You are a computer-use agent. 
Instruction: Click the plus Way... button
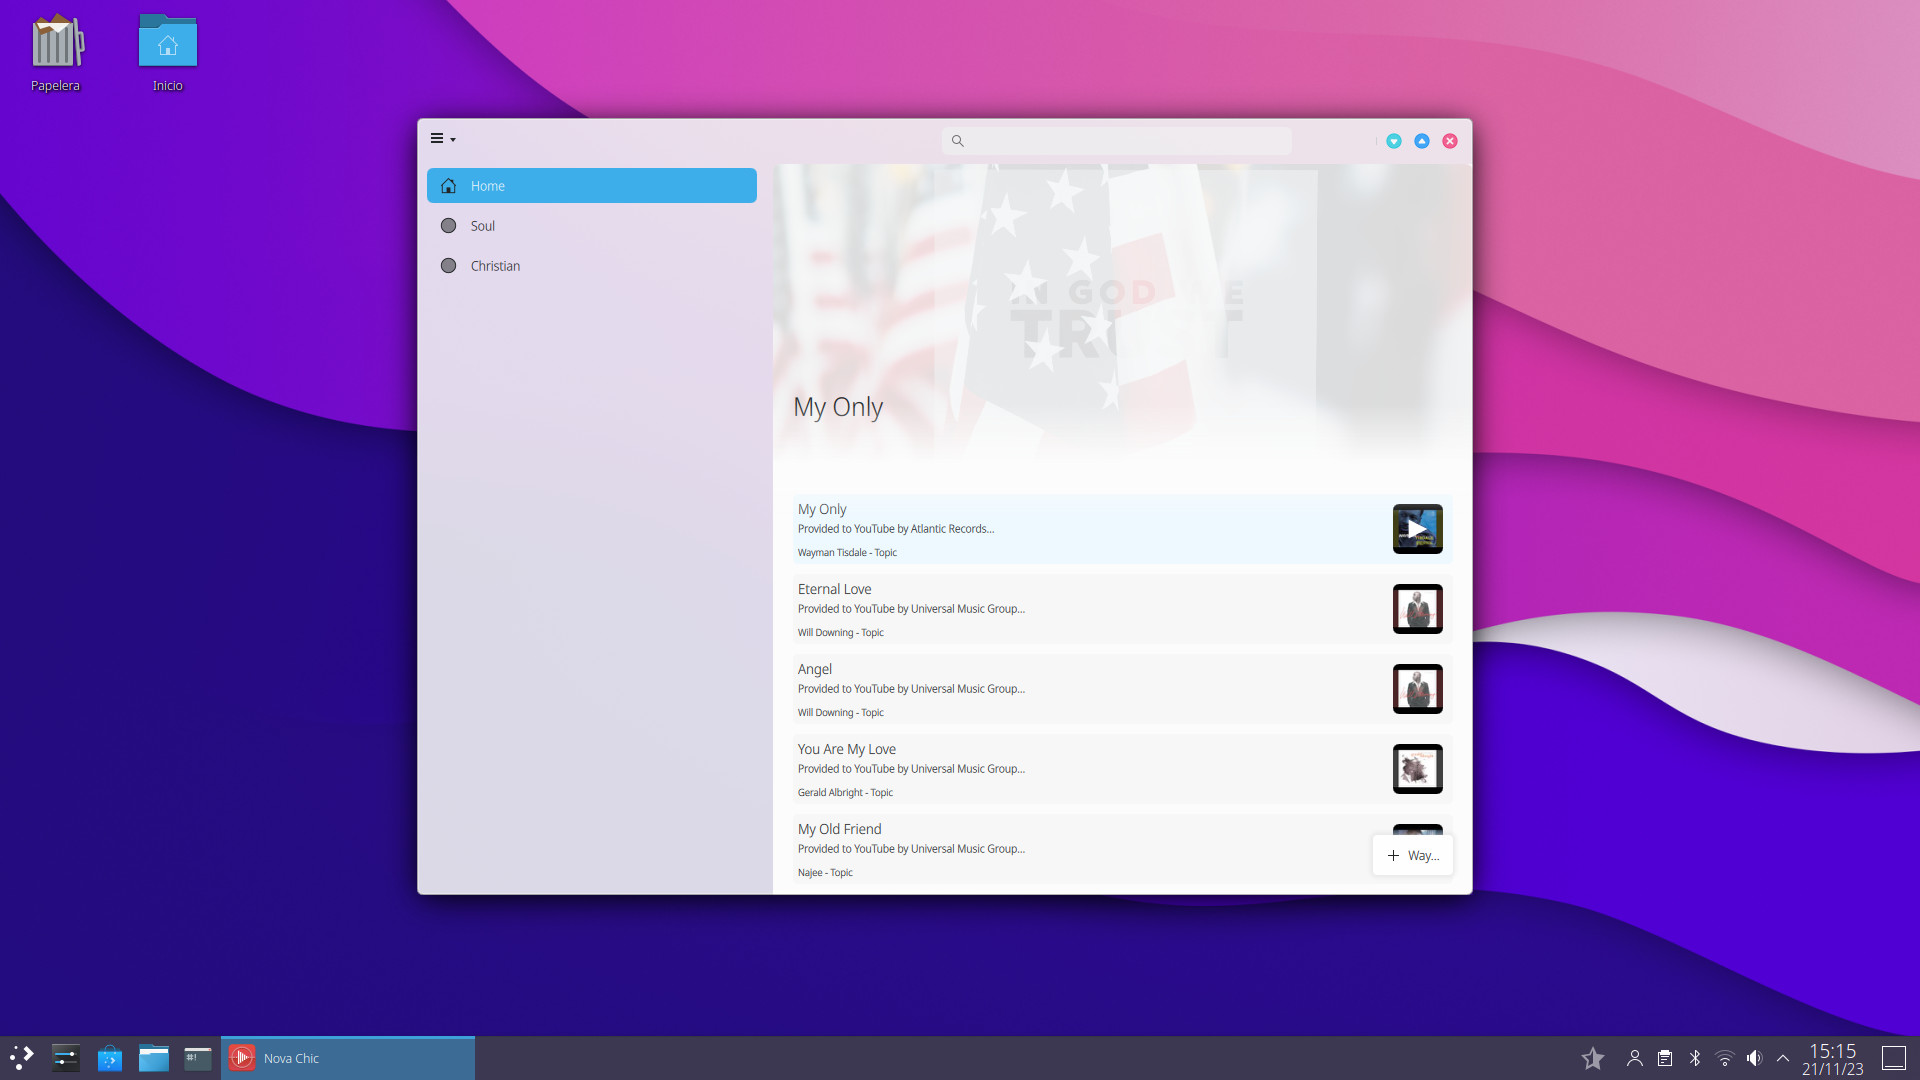pos(1412,855)
